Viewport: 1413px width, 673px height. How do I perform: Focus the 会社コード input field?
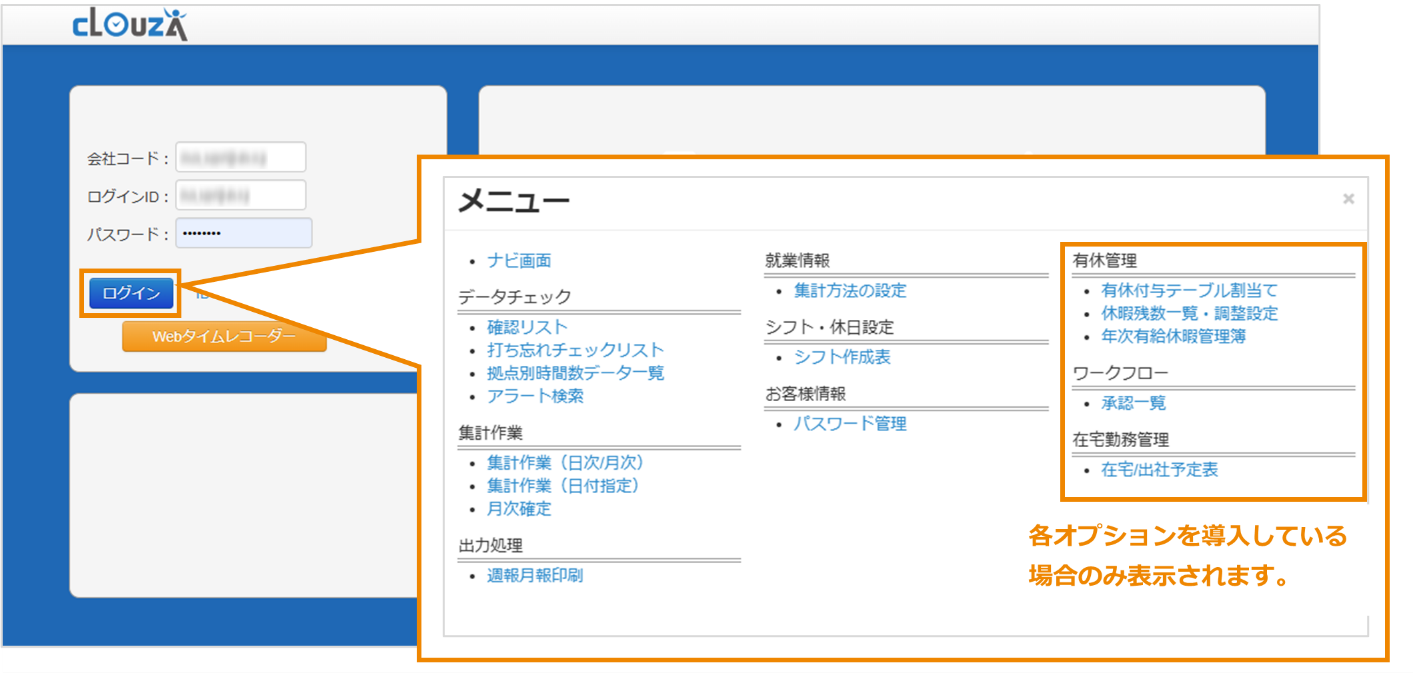tap(241, 158)
